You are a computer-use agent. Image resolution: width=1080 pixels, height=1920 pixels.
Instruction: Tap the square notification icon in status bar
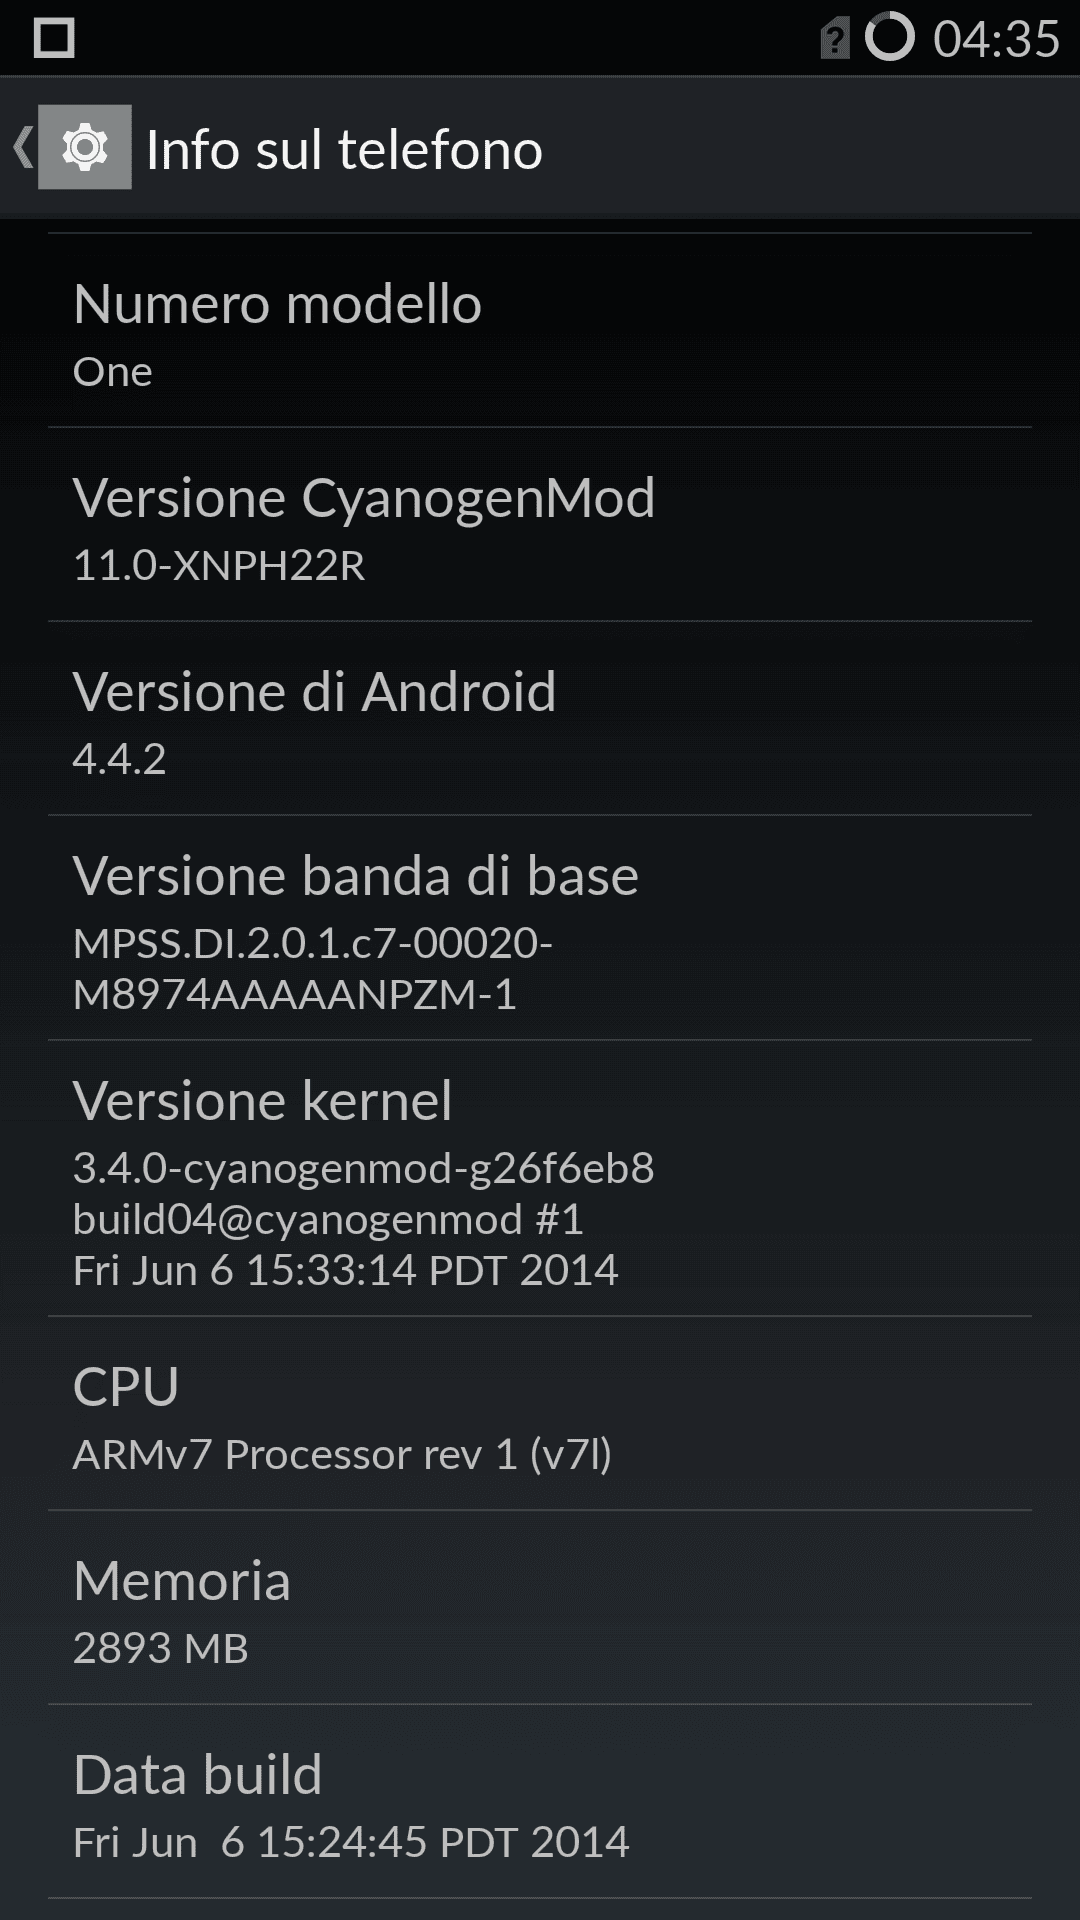tap(54, 38)
